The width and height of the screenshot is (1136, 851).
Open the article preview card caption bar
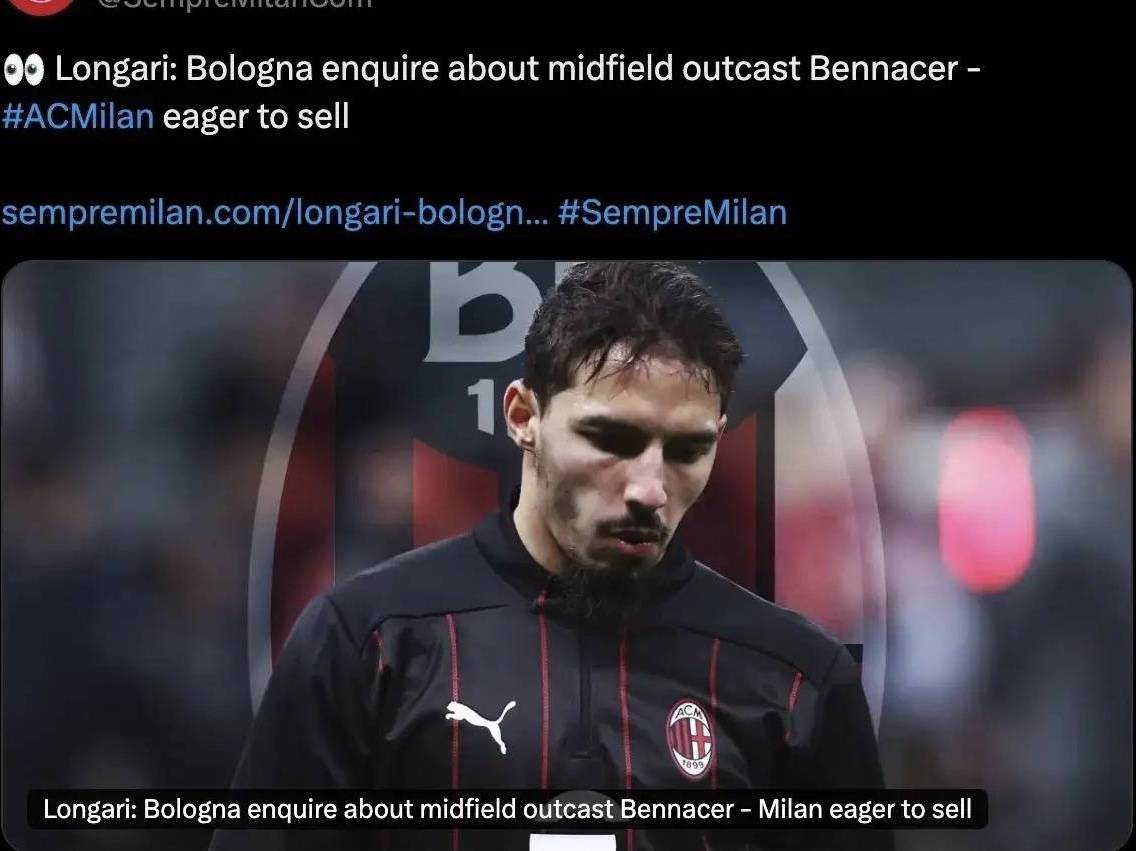point(507,809)
